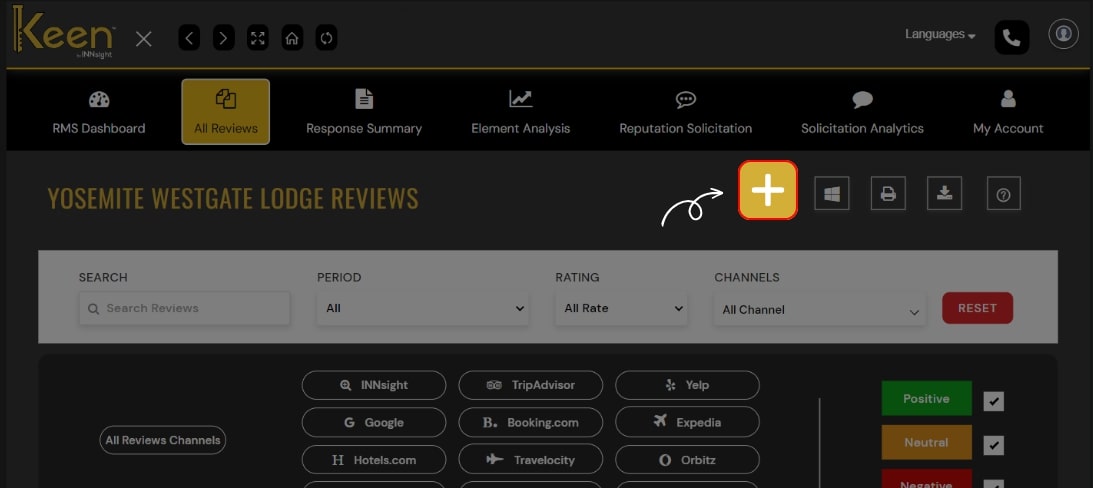The height and width of the screenshot is (488, 1093).
Task: Click the Search Reviews input field
Action: pyautogui.click(x=184, y=308)
